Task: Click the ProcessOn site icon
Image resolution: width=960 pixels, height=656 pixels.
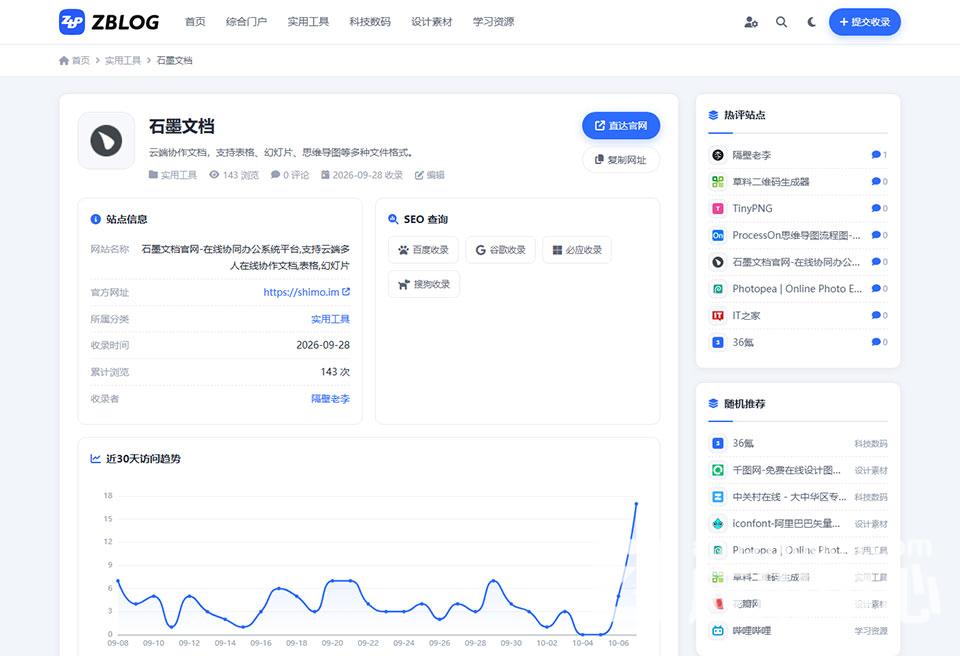Action: pos(718,235)
